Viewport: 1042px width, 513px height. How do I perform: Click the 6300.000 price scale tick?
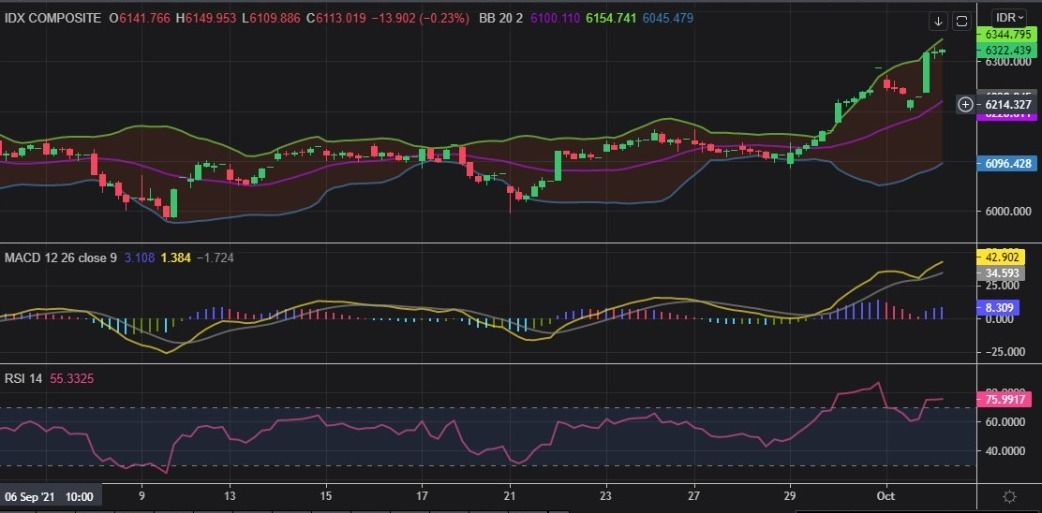point(1006,61)
